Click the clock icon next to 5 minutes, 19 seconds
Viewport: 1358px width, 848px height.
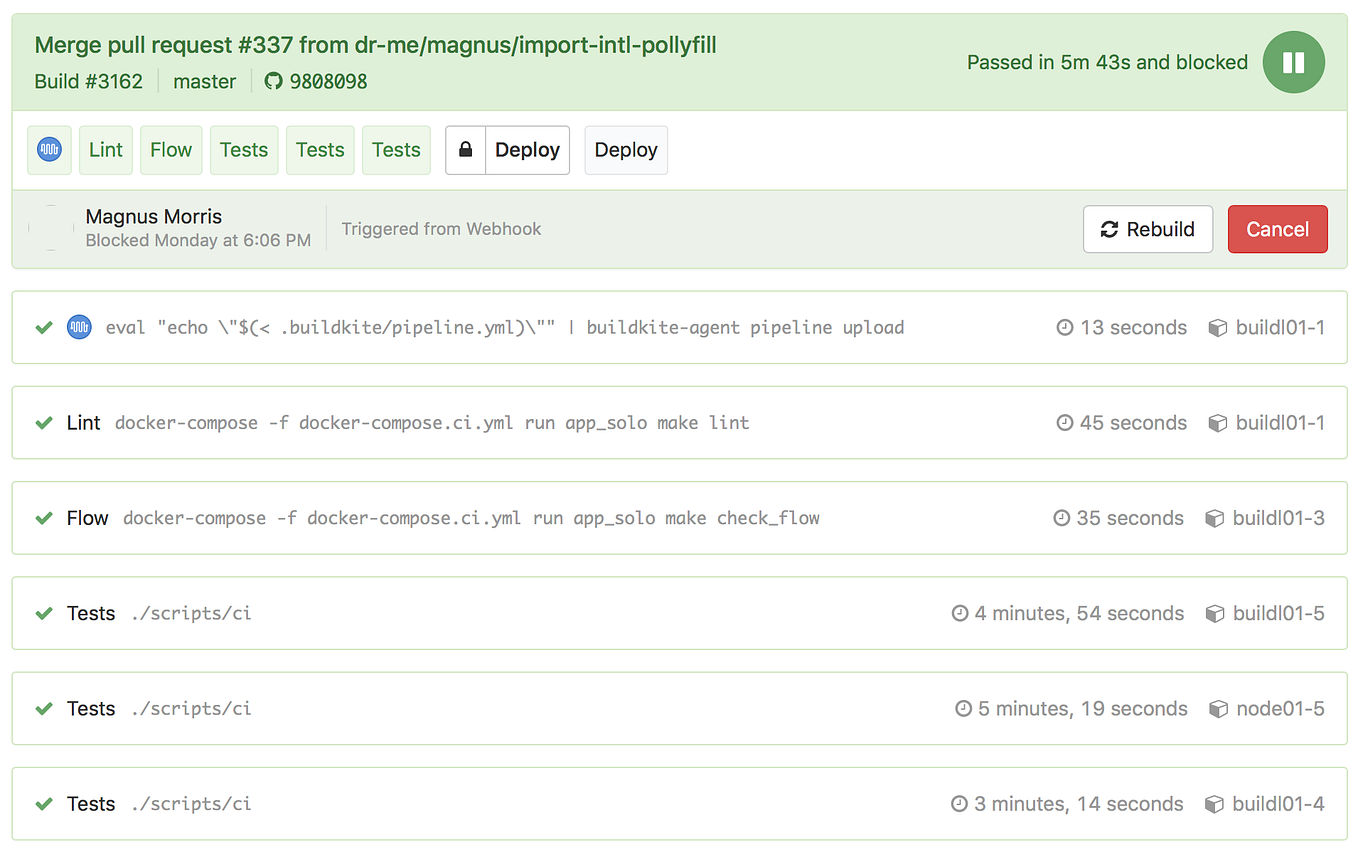tap(964, 708)
